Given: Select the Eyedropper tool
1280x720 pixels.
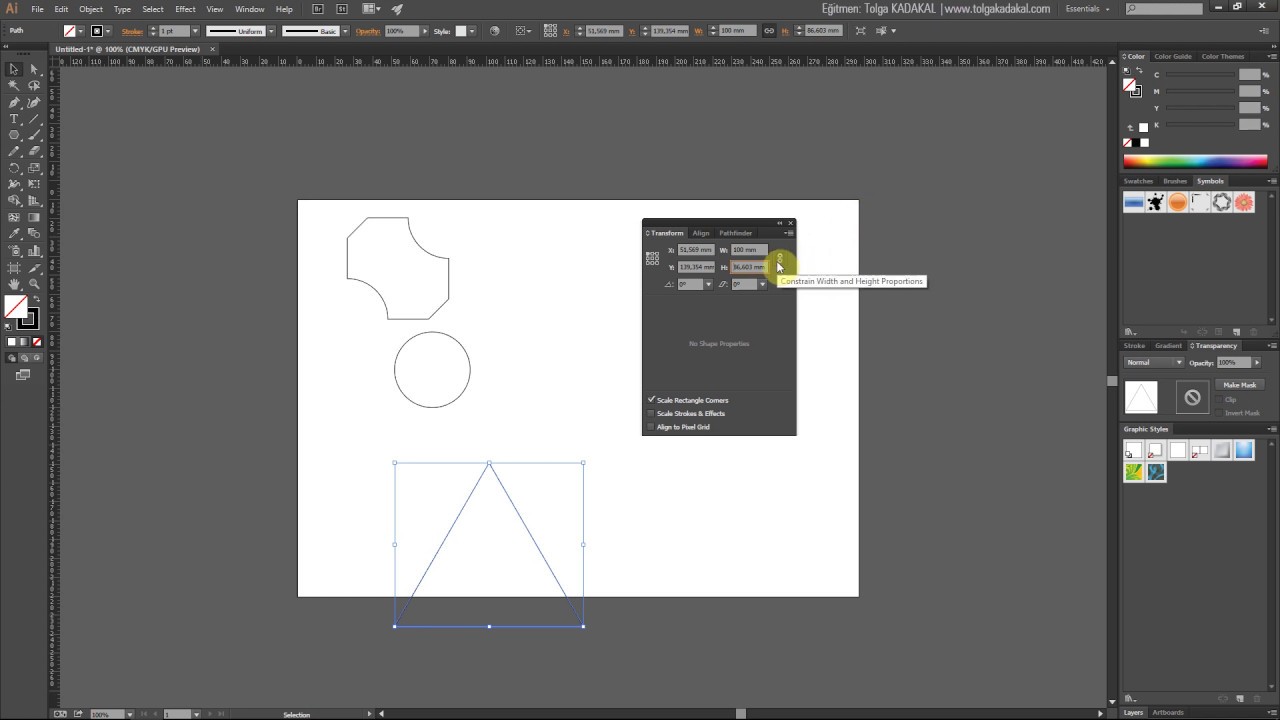Looking at the screenshot, I should (14, 233).
